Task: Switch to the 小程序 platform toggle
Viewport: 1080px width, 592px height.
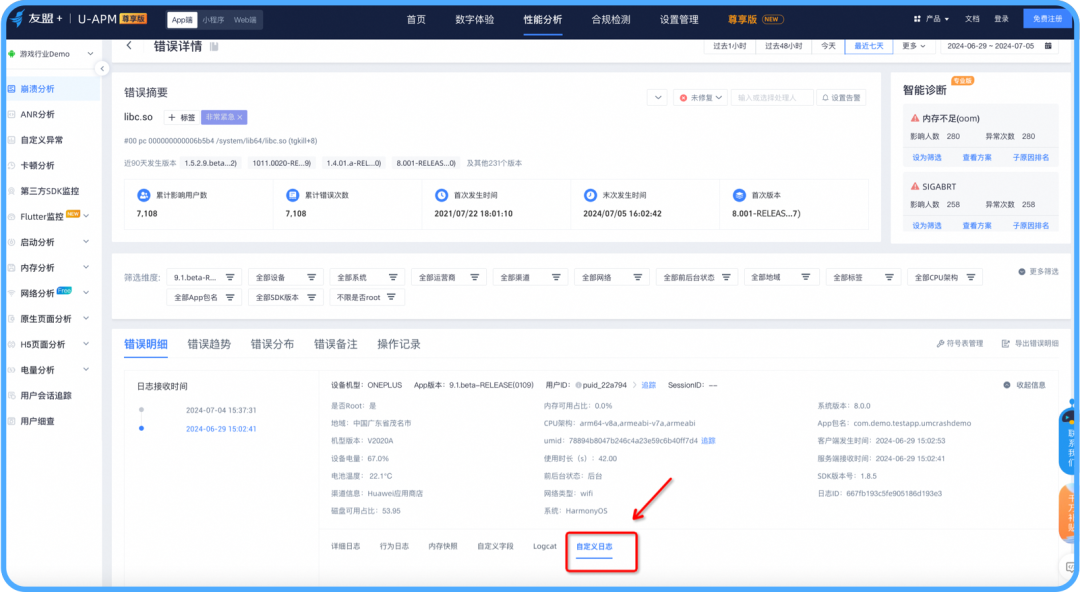Action: [x=213, y=20]
